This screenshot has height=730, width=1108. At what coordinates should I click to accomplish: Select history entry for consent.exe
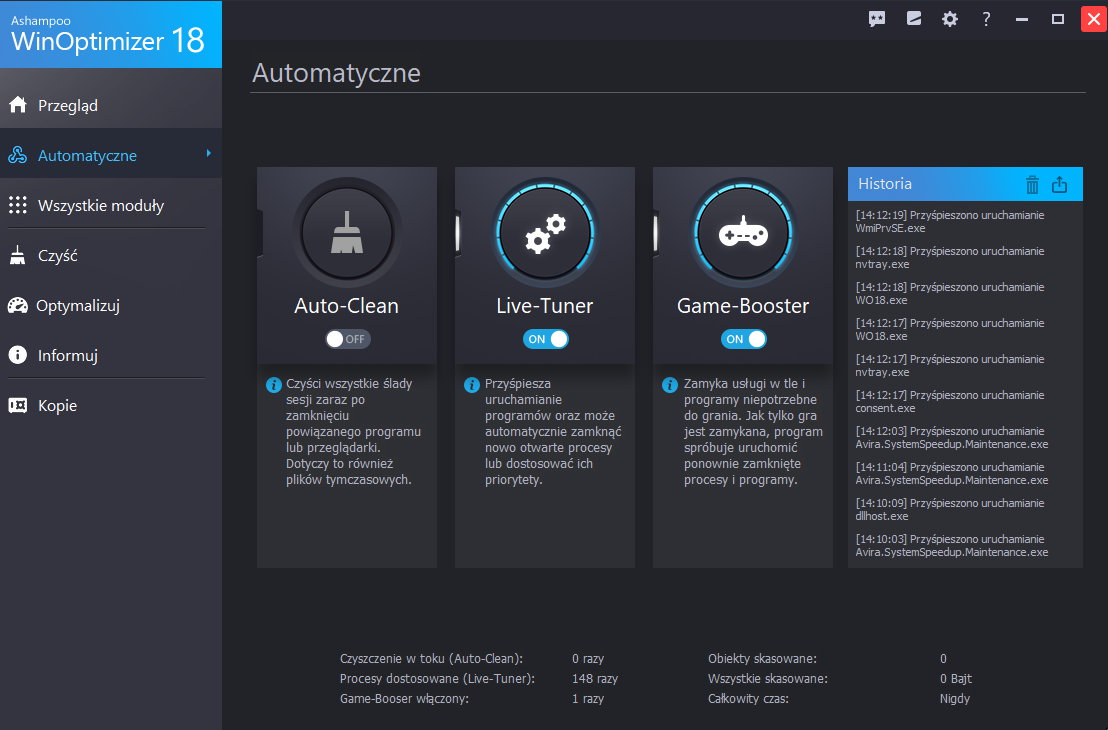[x=950, y=401]
